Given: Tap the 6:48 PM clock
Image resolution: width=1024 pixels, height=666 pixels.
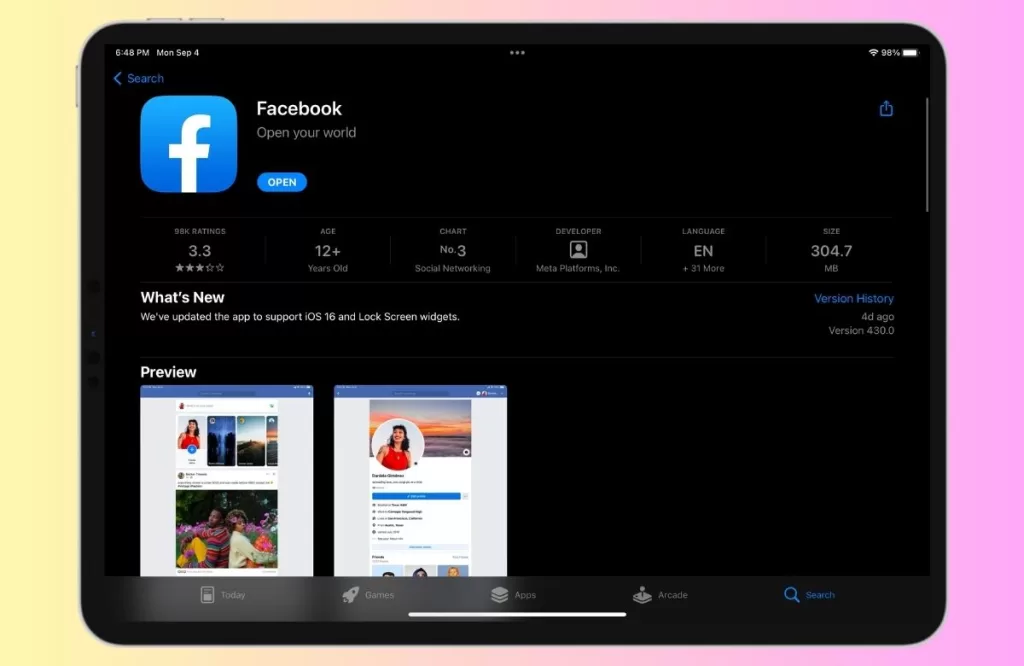Looking at the screenshot, I should point(132,52).
